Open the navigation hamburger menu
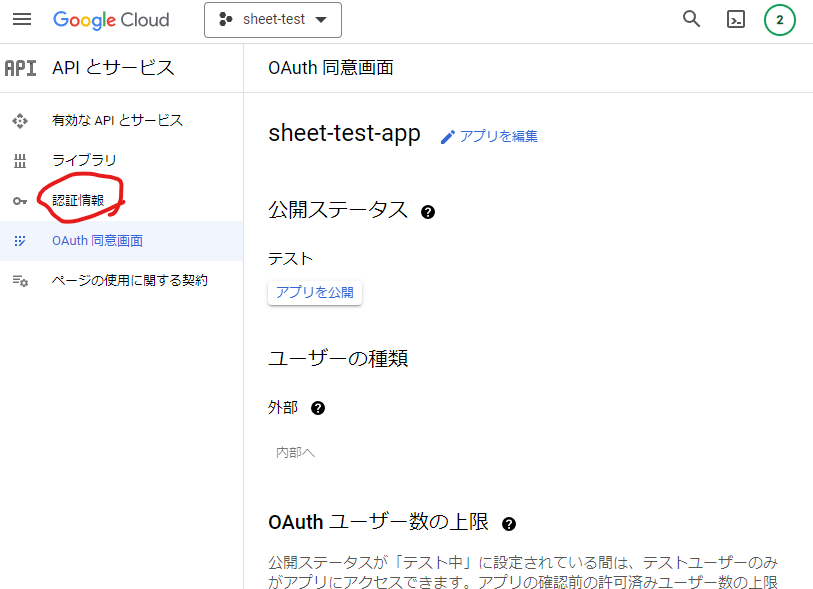 click(22, 19)
